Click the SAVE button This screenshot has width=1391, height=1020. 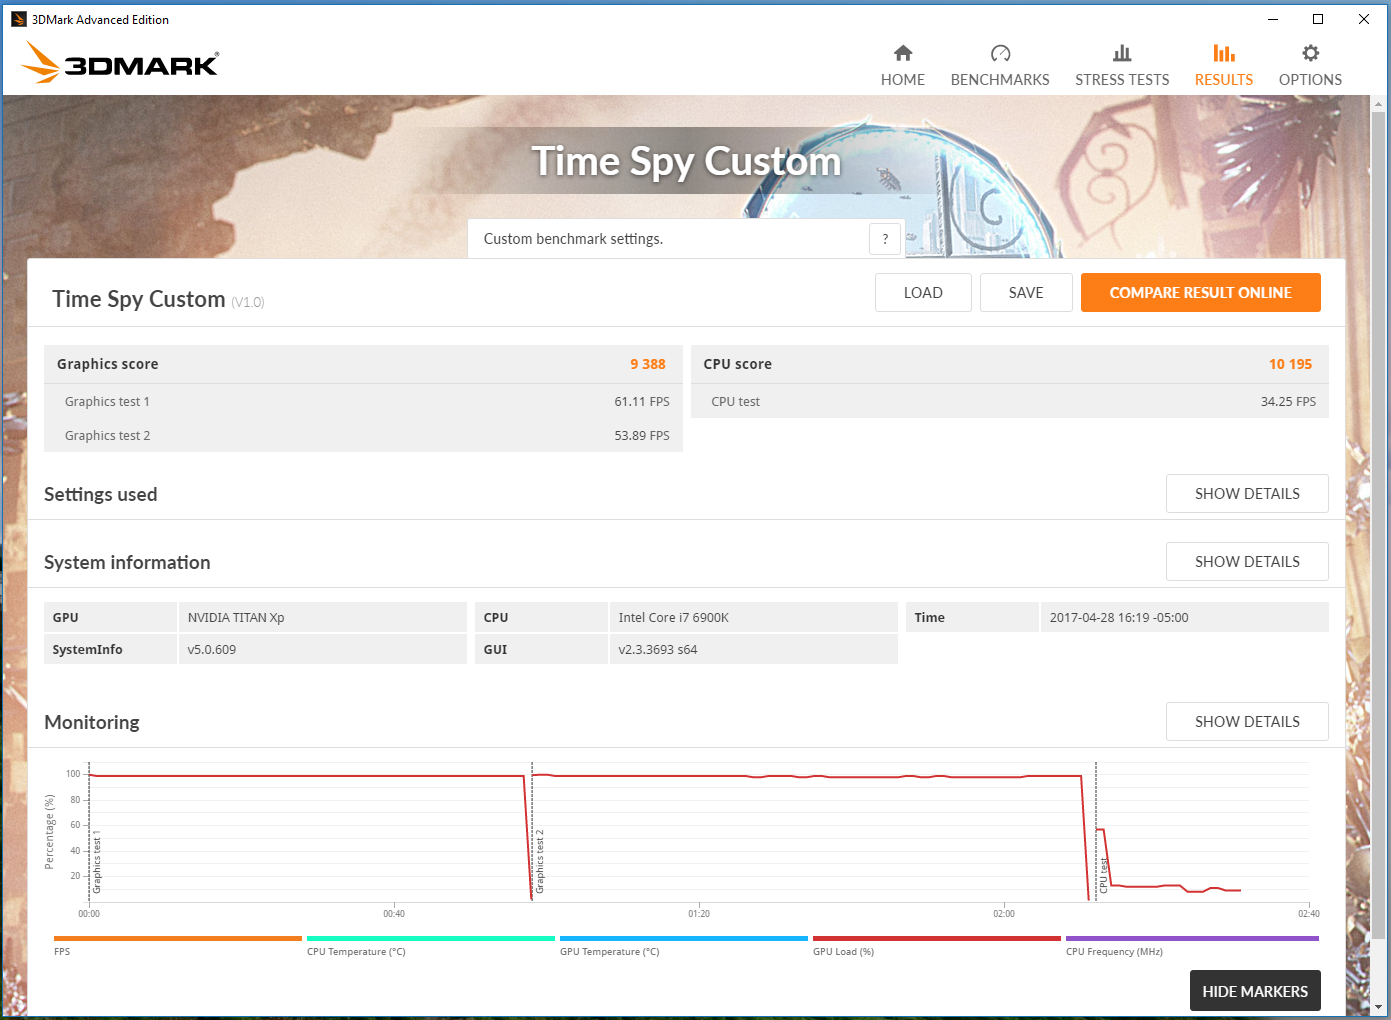tap(1026, 293)
